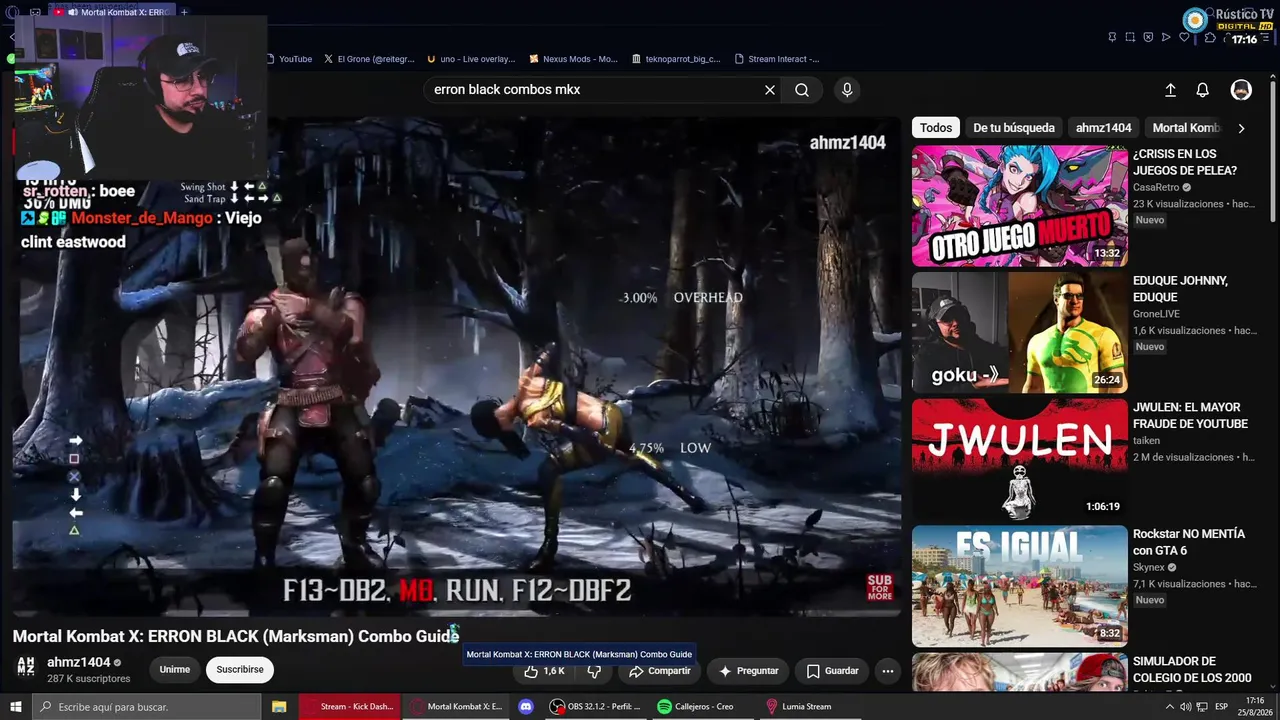The width and height of the screenshot is (1280, 720).
Task: Open EDUQUE JOHNNY, EDUQUE video title
Action: pyautogui.click(x=1180, y=289)
